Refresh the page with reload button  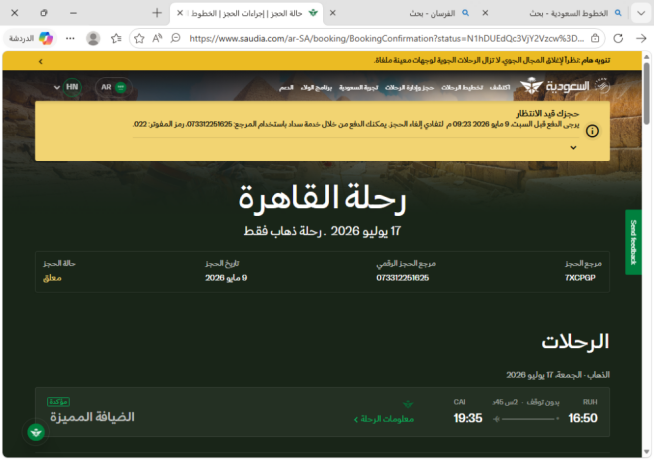618,38
